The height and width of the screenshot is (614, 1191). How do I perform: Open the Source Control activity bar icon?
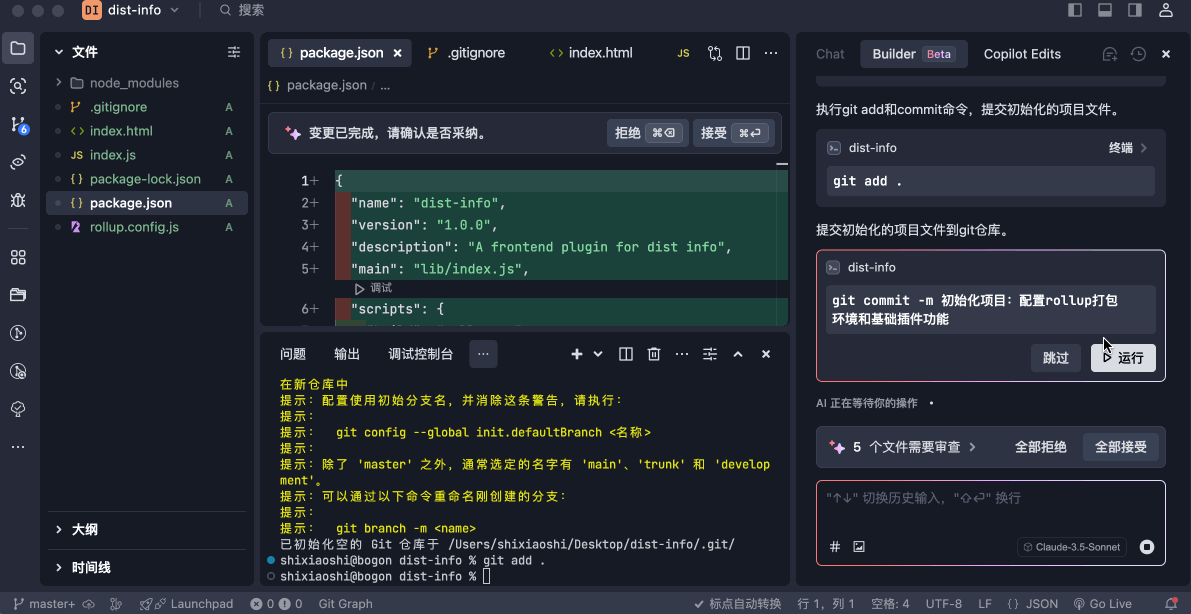19,124
